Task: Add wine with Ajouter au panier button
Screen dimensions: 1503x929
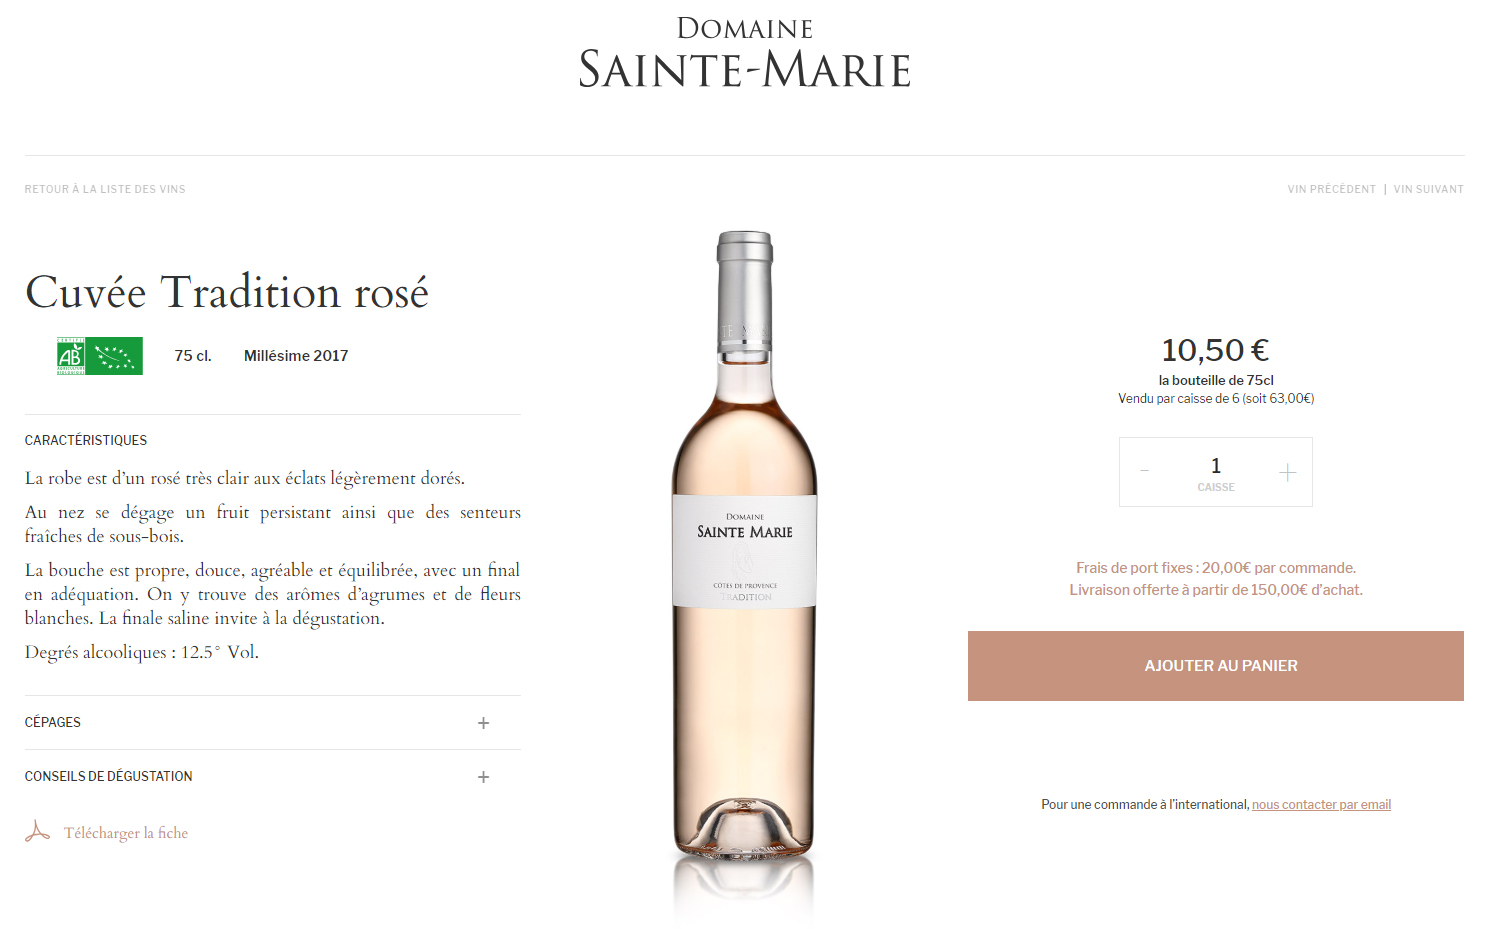Action: tap(1216, 666)
